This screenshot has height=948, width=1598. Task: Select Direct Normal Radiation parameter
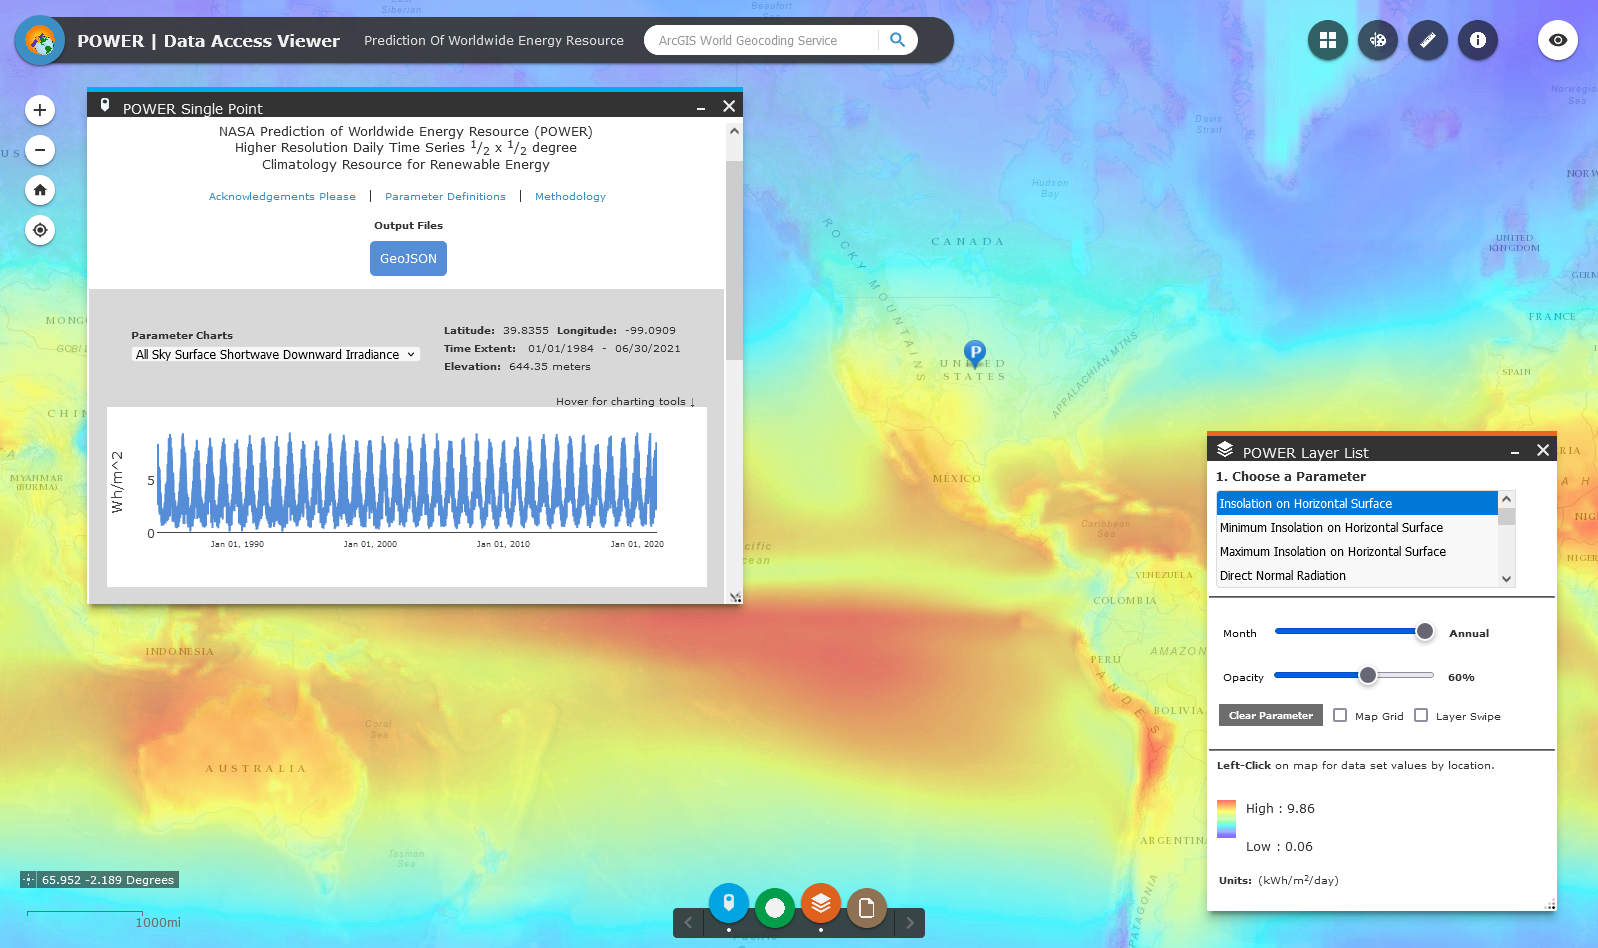pos(1282,576)
